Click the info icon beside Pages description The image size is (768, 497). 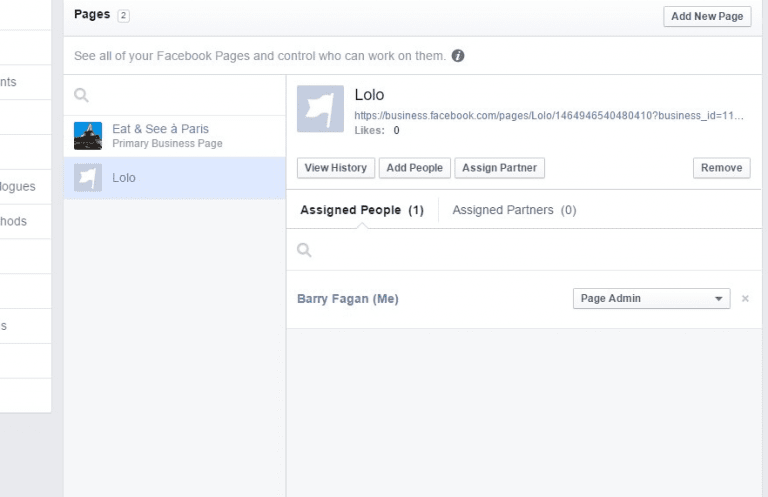[457, 56]
